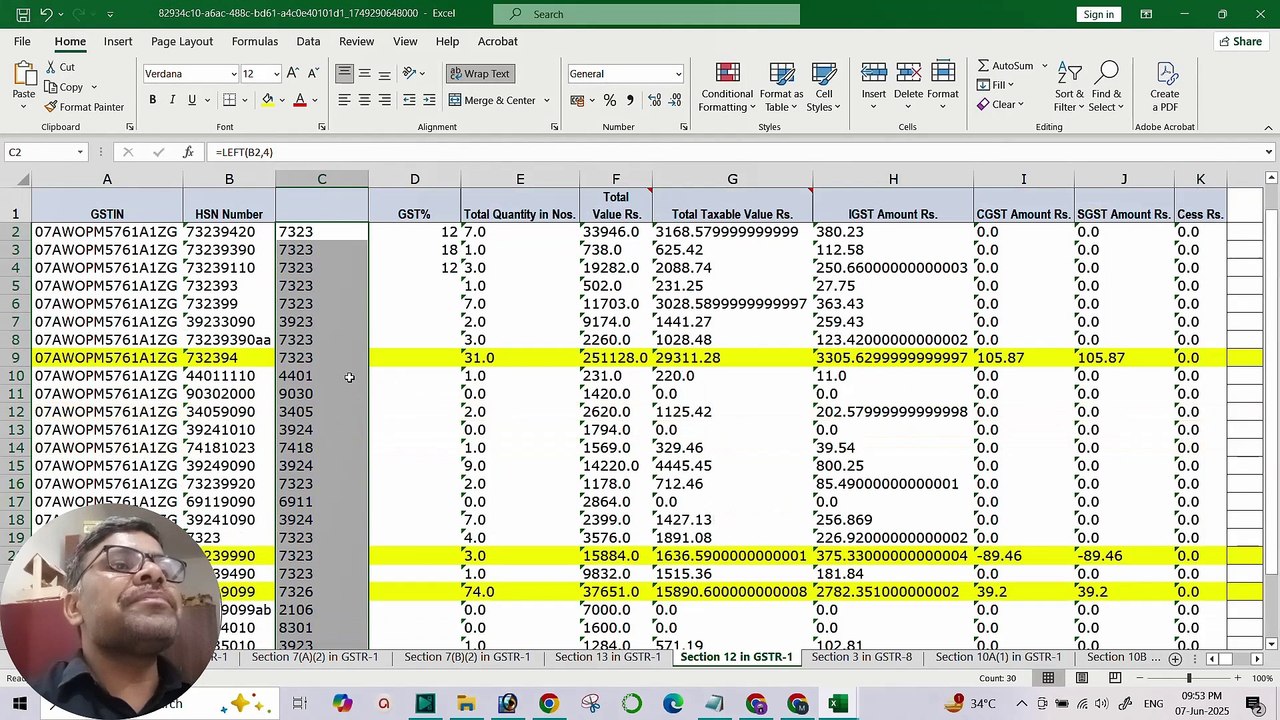Open Sort & Filter
Image resolution: width=1280 pixels, height=720 pixels.
tap(1069, 87)
